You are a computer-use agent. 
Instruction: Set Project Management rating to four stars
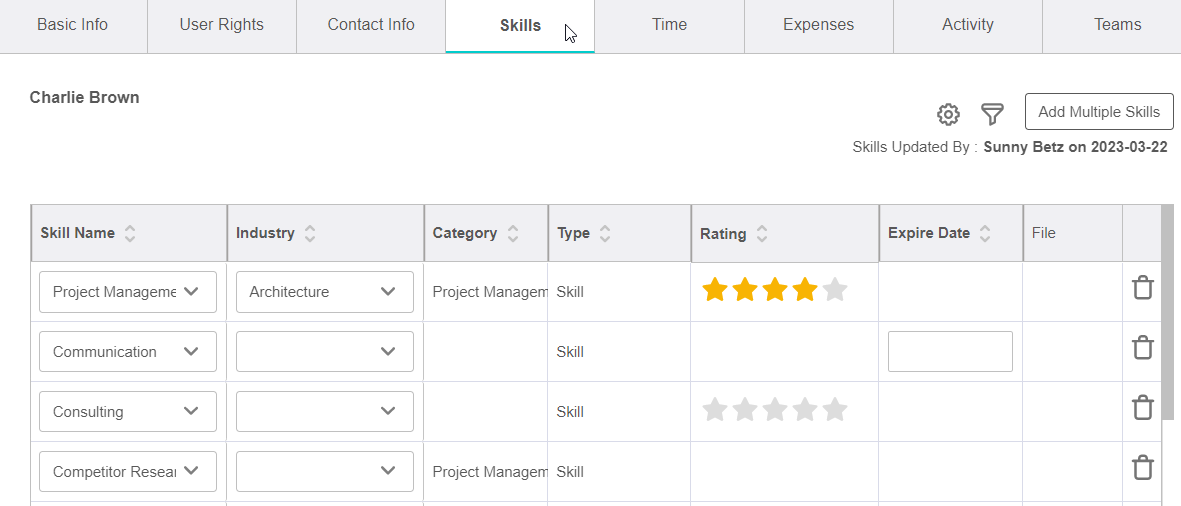tap(804, 290)
